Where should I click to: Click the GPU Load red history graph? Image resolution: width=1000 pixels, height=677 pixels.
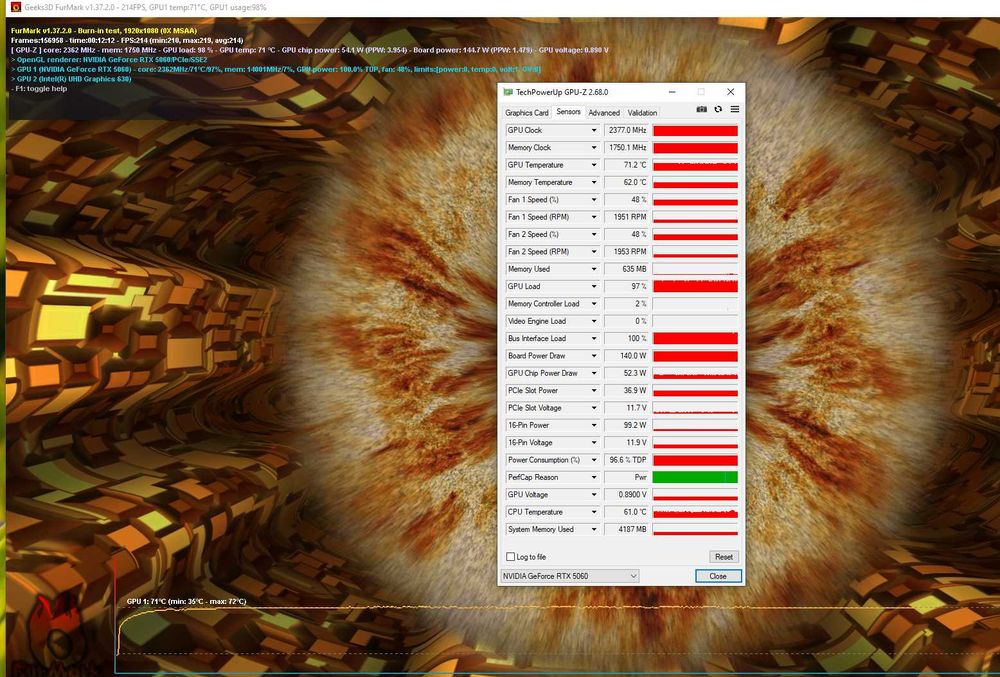click(x=695, y=286)
